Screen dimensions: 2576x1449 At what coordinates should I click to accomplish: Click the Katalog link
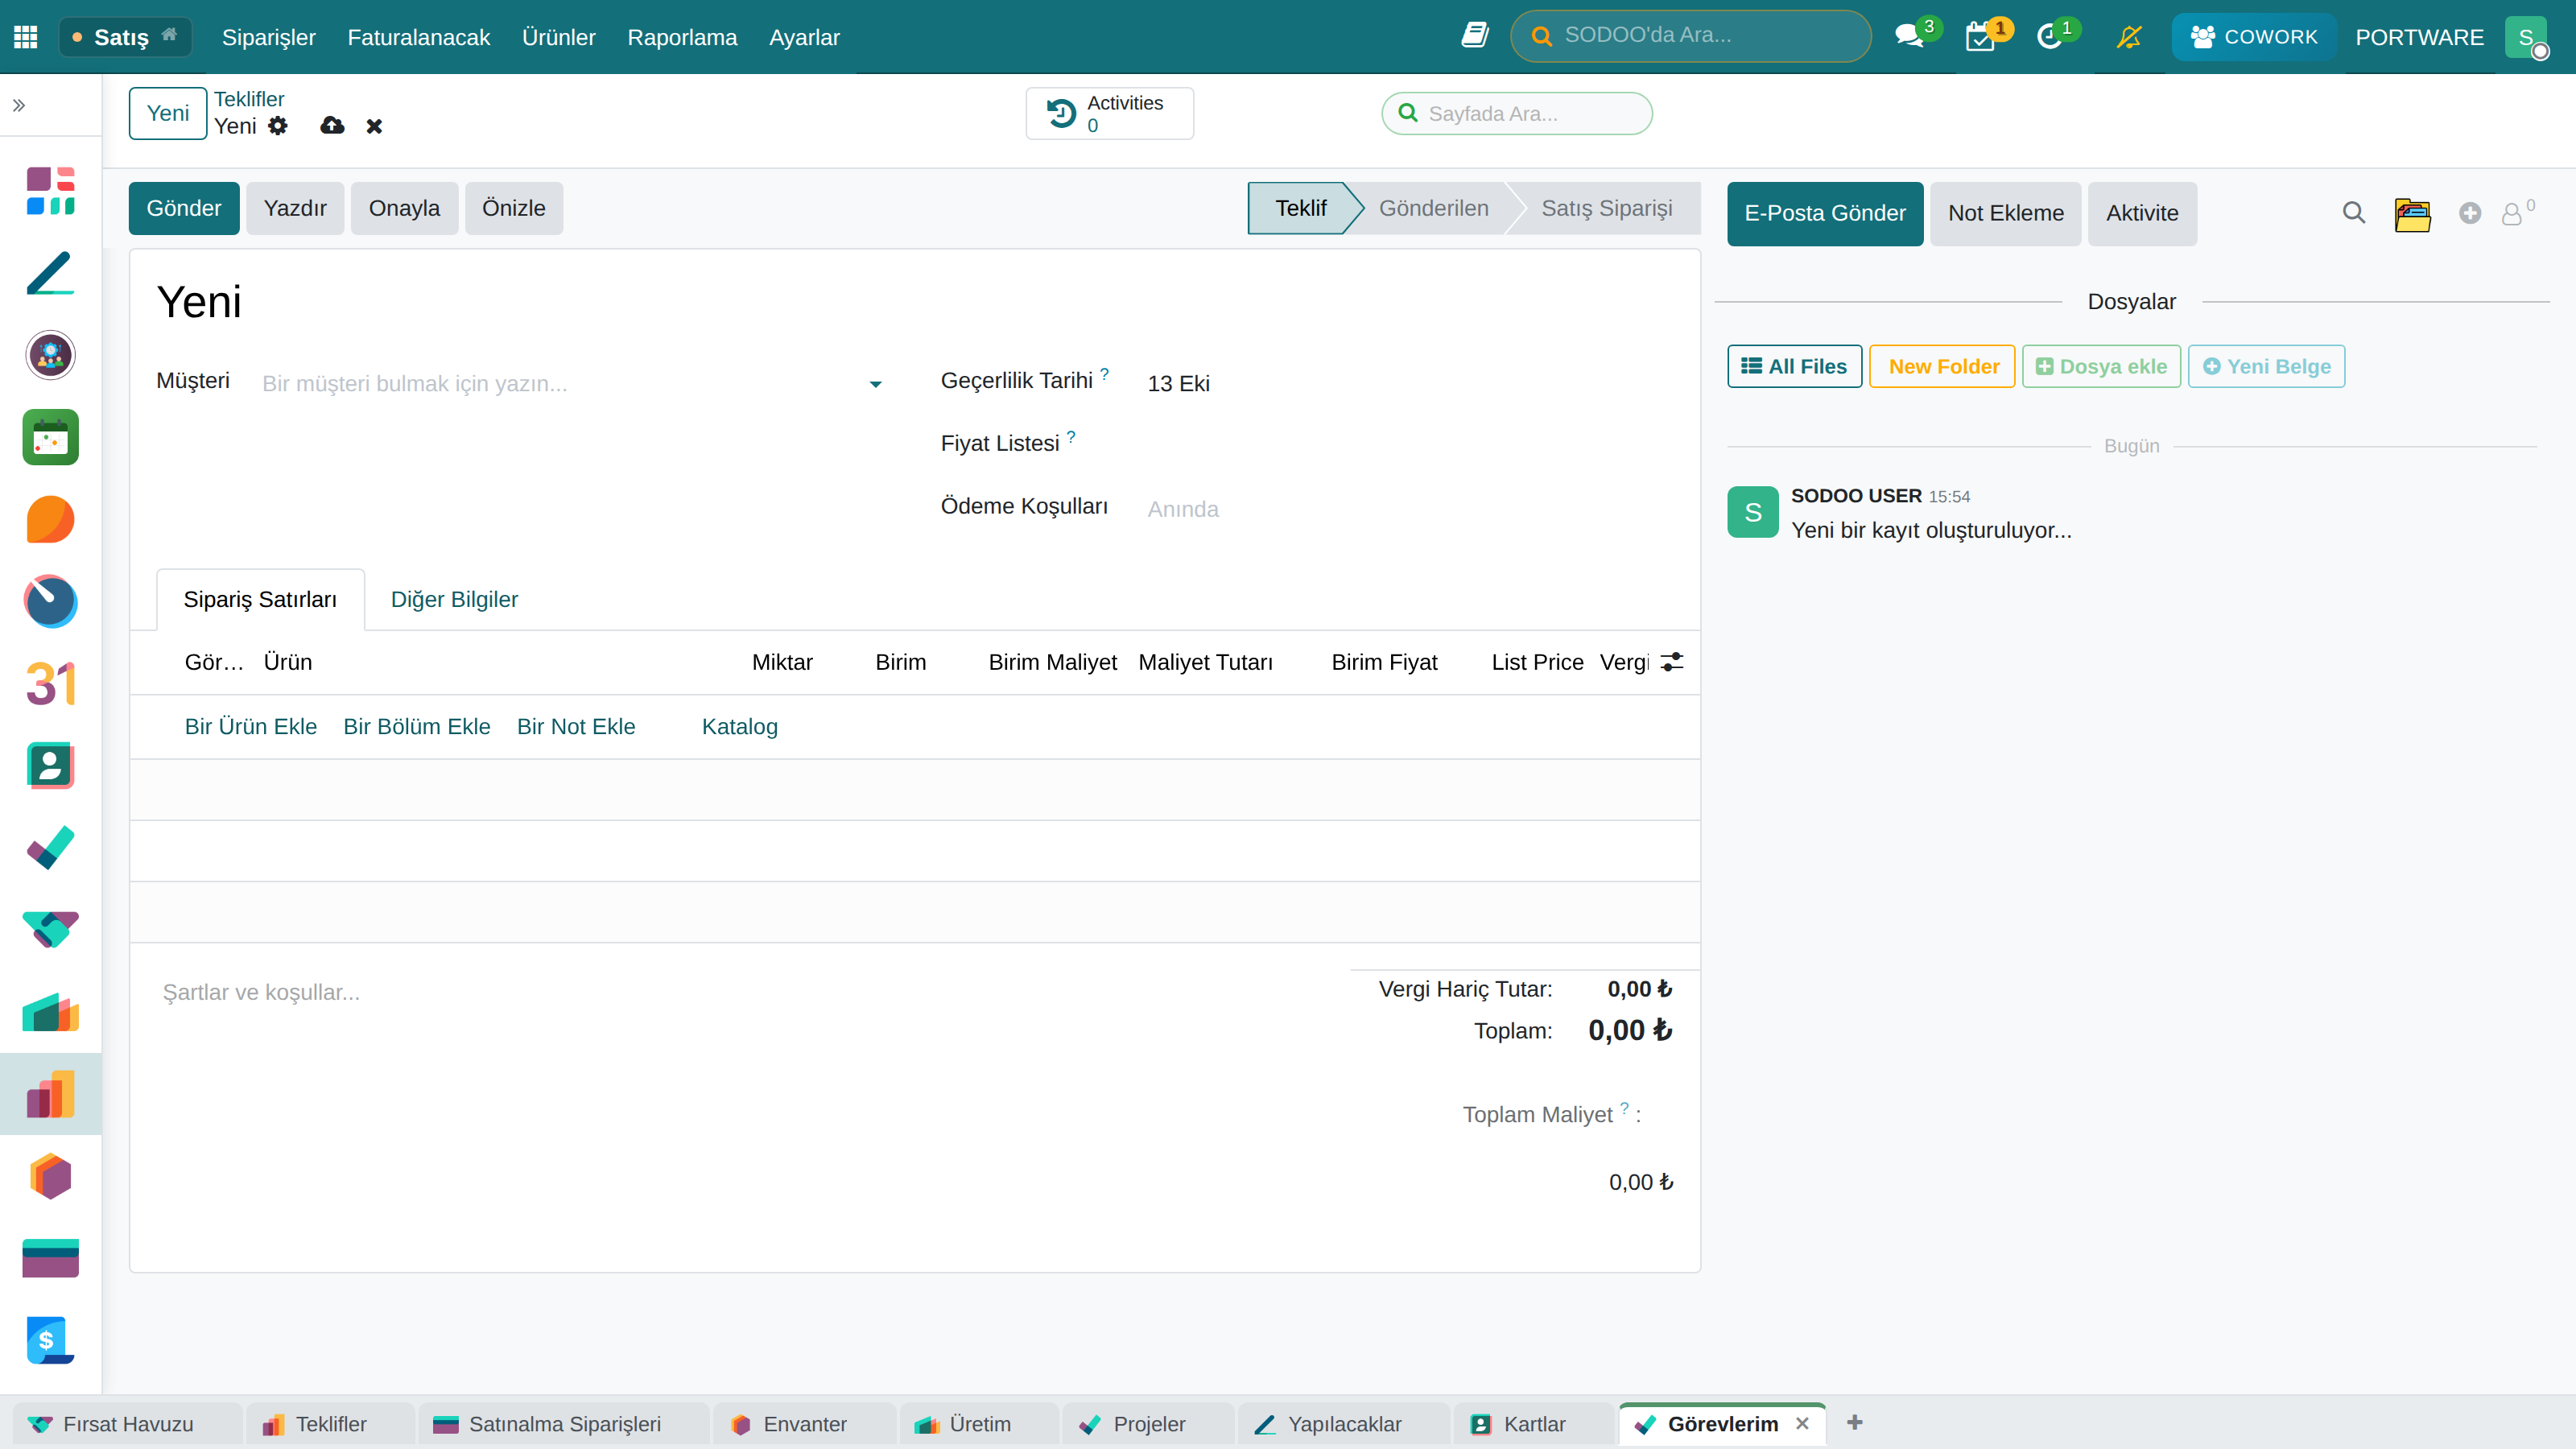coord(740,727)
